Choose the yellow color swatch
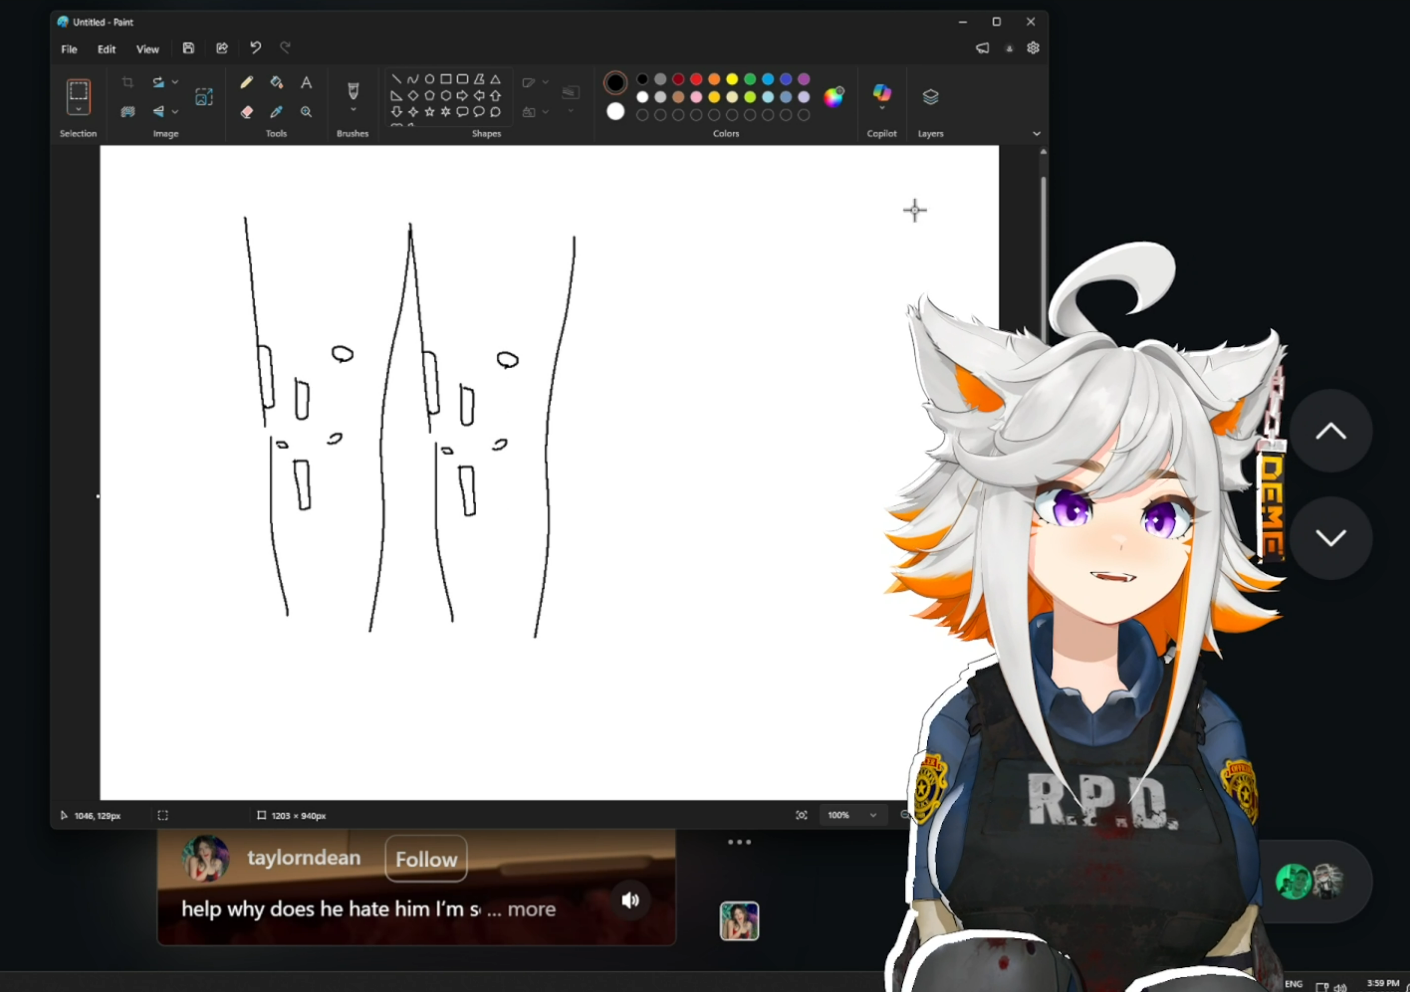 point(732,79)
